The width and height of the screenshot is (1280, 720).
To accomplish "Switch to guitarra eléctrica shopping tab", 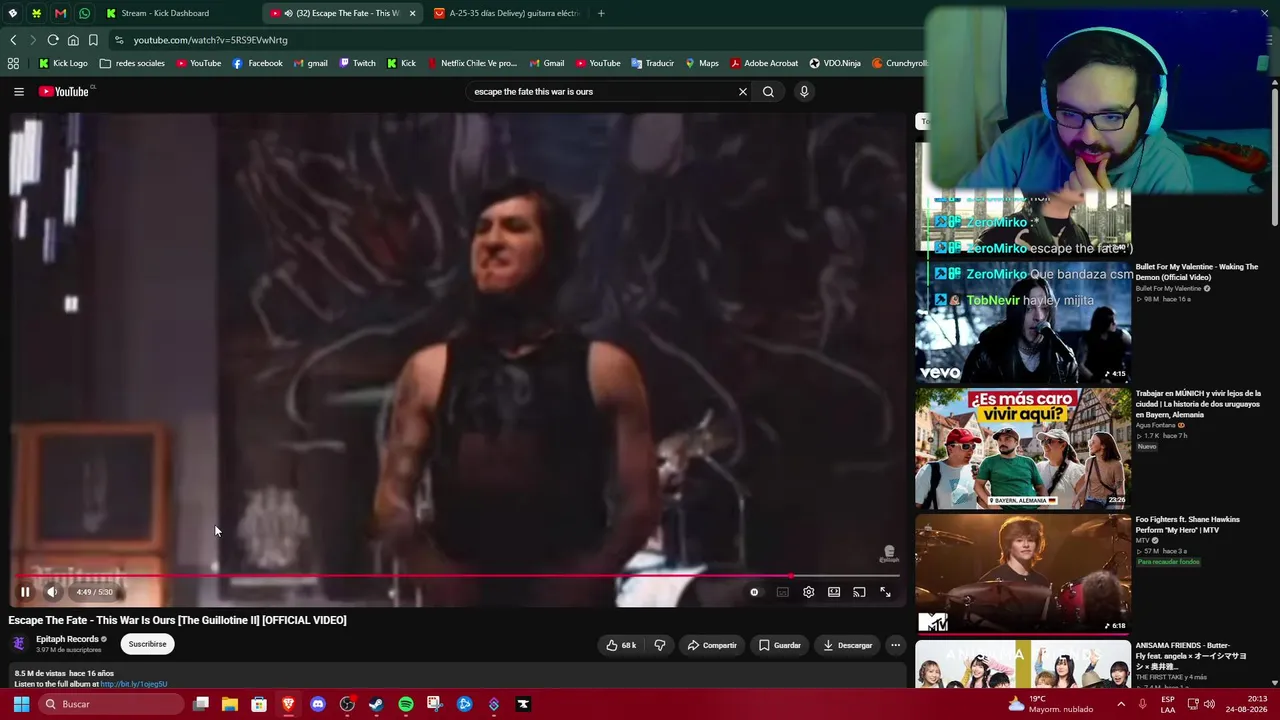I will [x=507, y=13].
